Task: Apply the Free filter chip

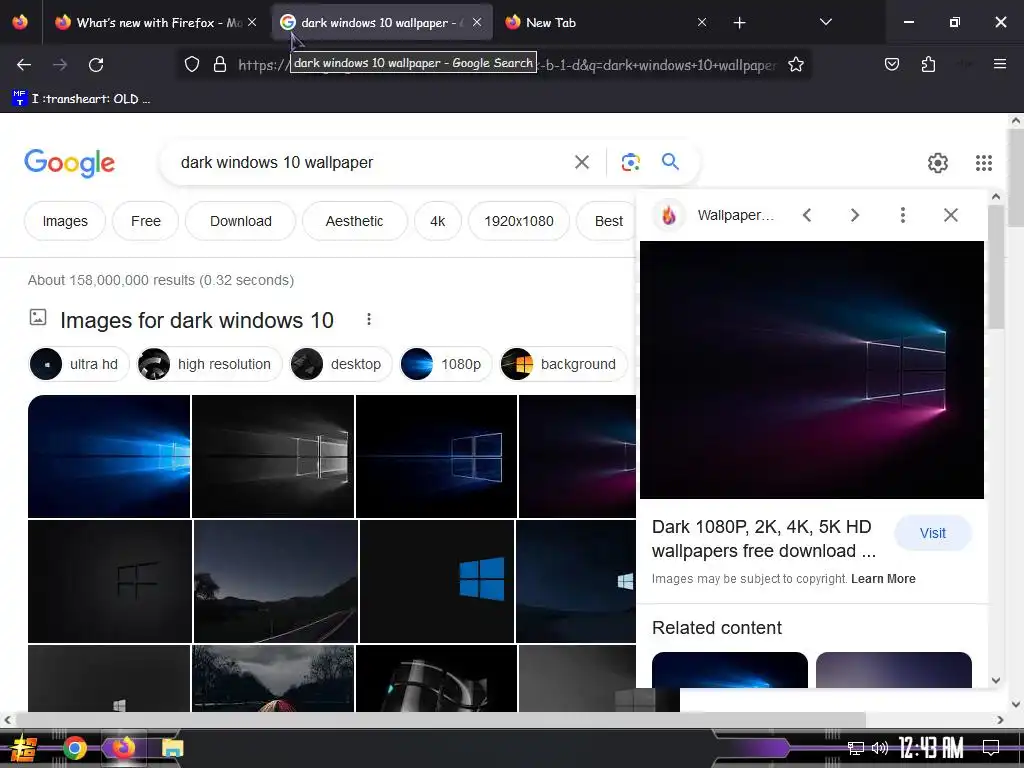Action: [x=146, y=221]
